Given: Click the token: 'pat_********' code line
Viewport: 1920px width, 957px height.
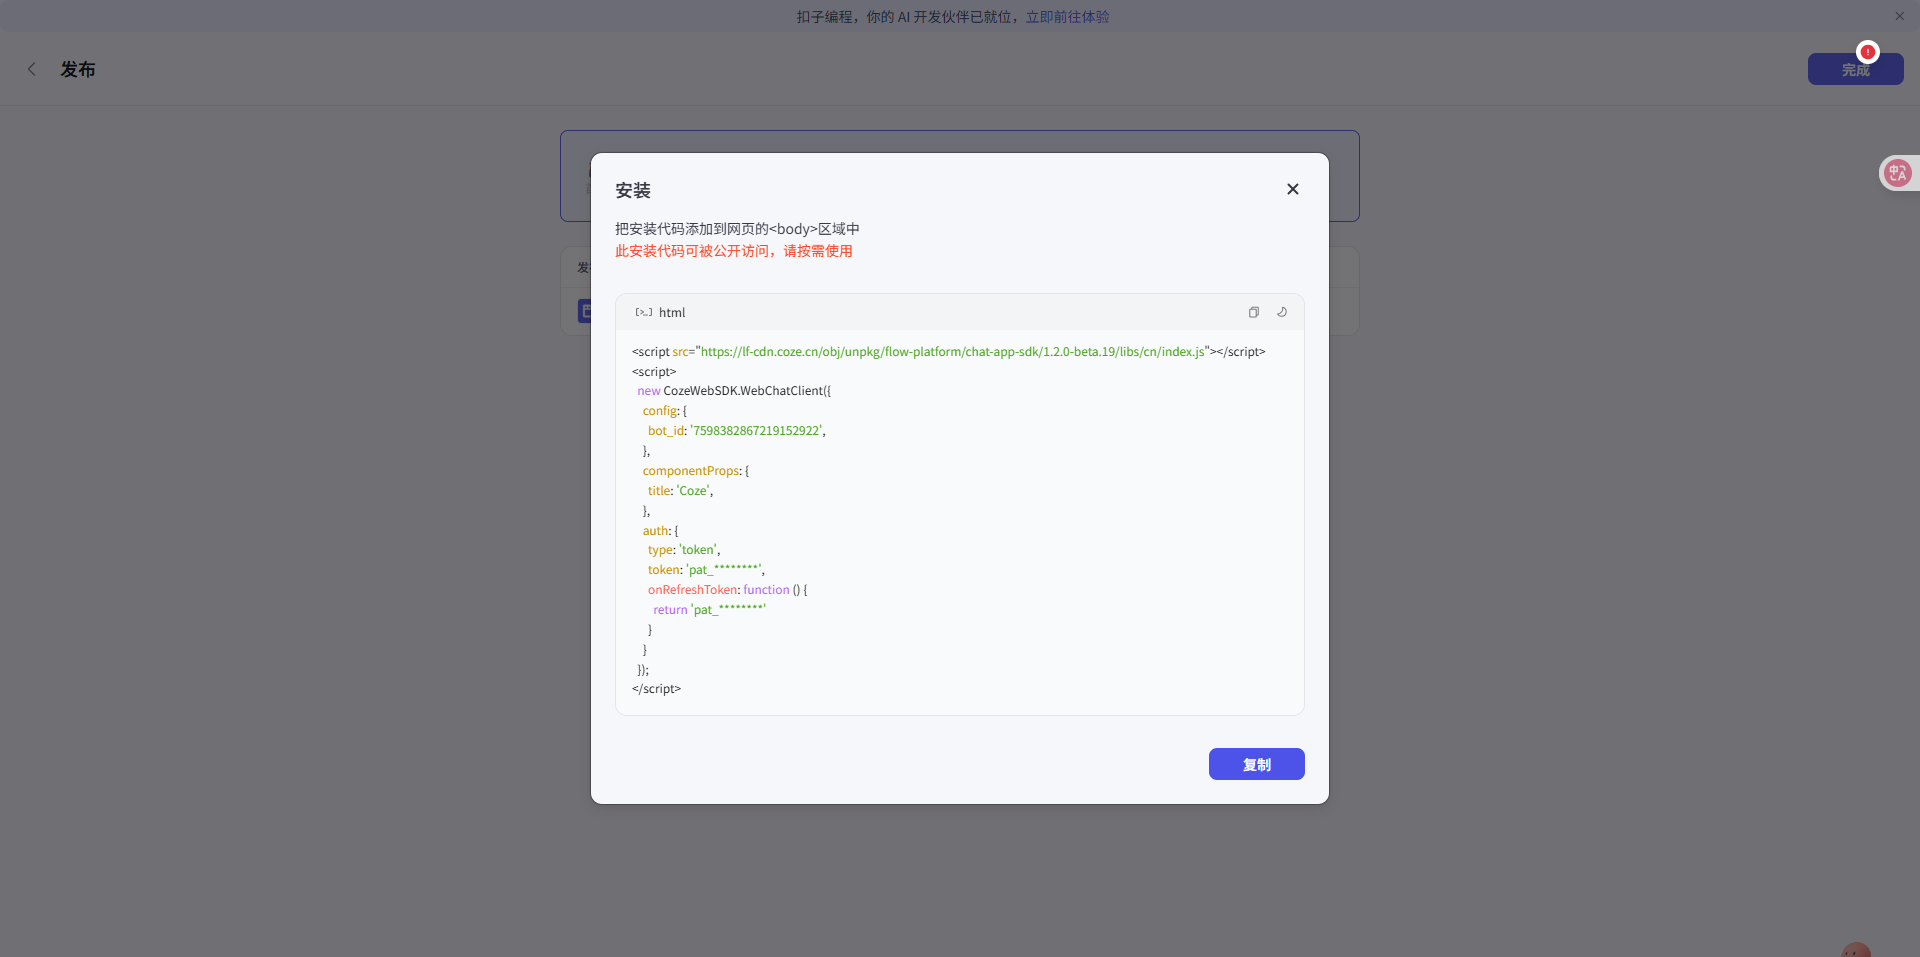Looking at the screenshot, I should (x=706, y=570).
